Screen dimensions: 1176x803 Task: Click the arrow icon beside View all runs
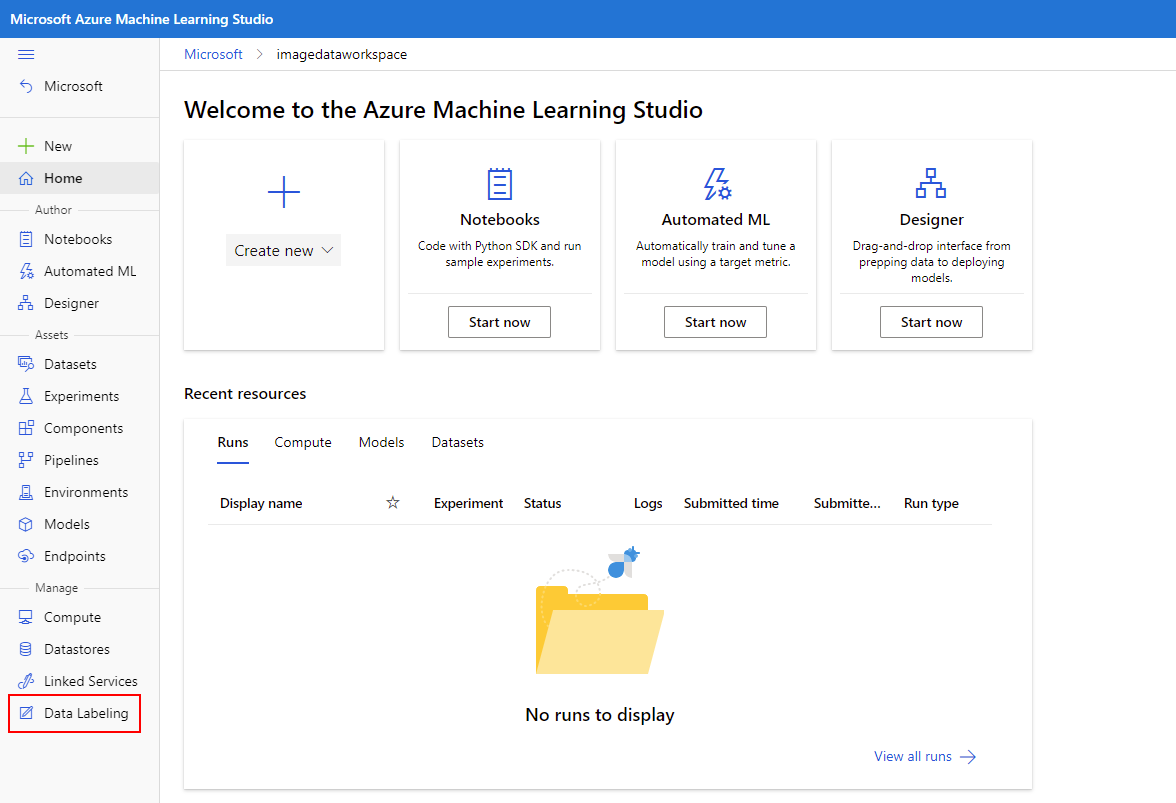coord(968,757)
